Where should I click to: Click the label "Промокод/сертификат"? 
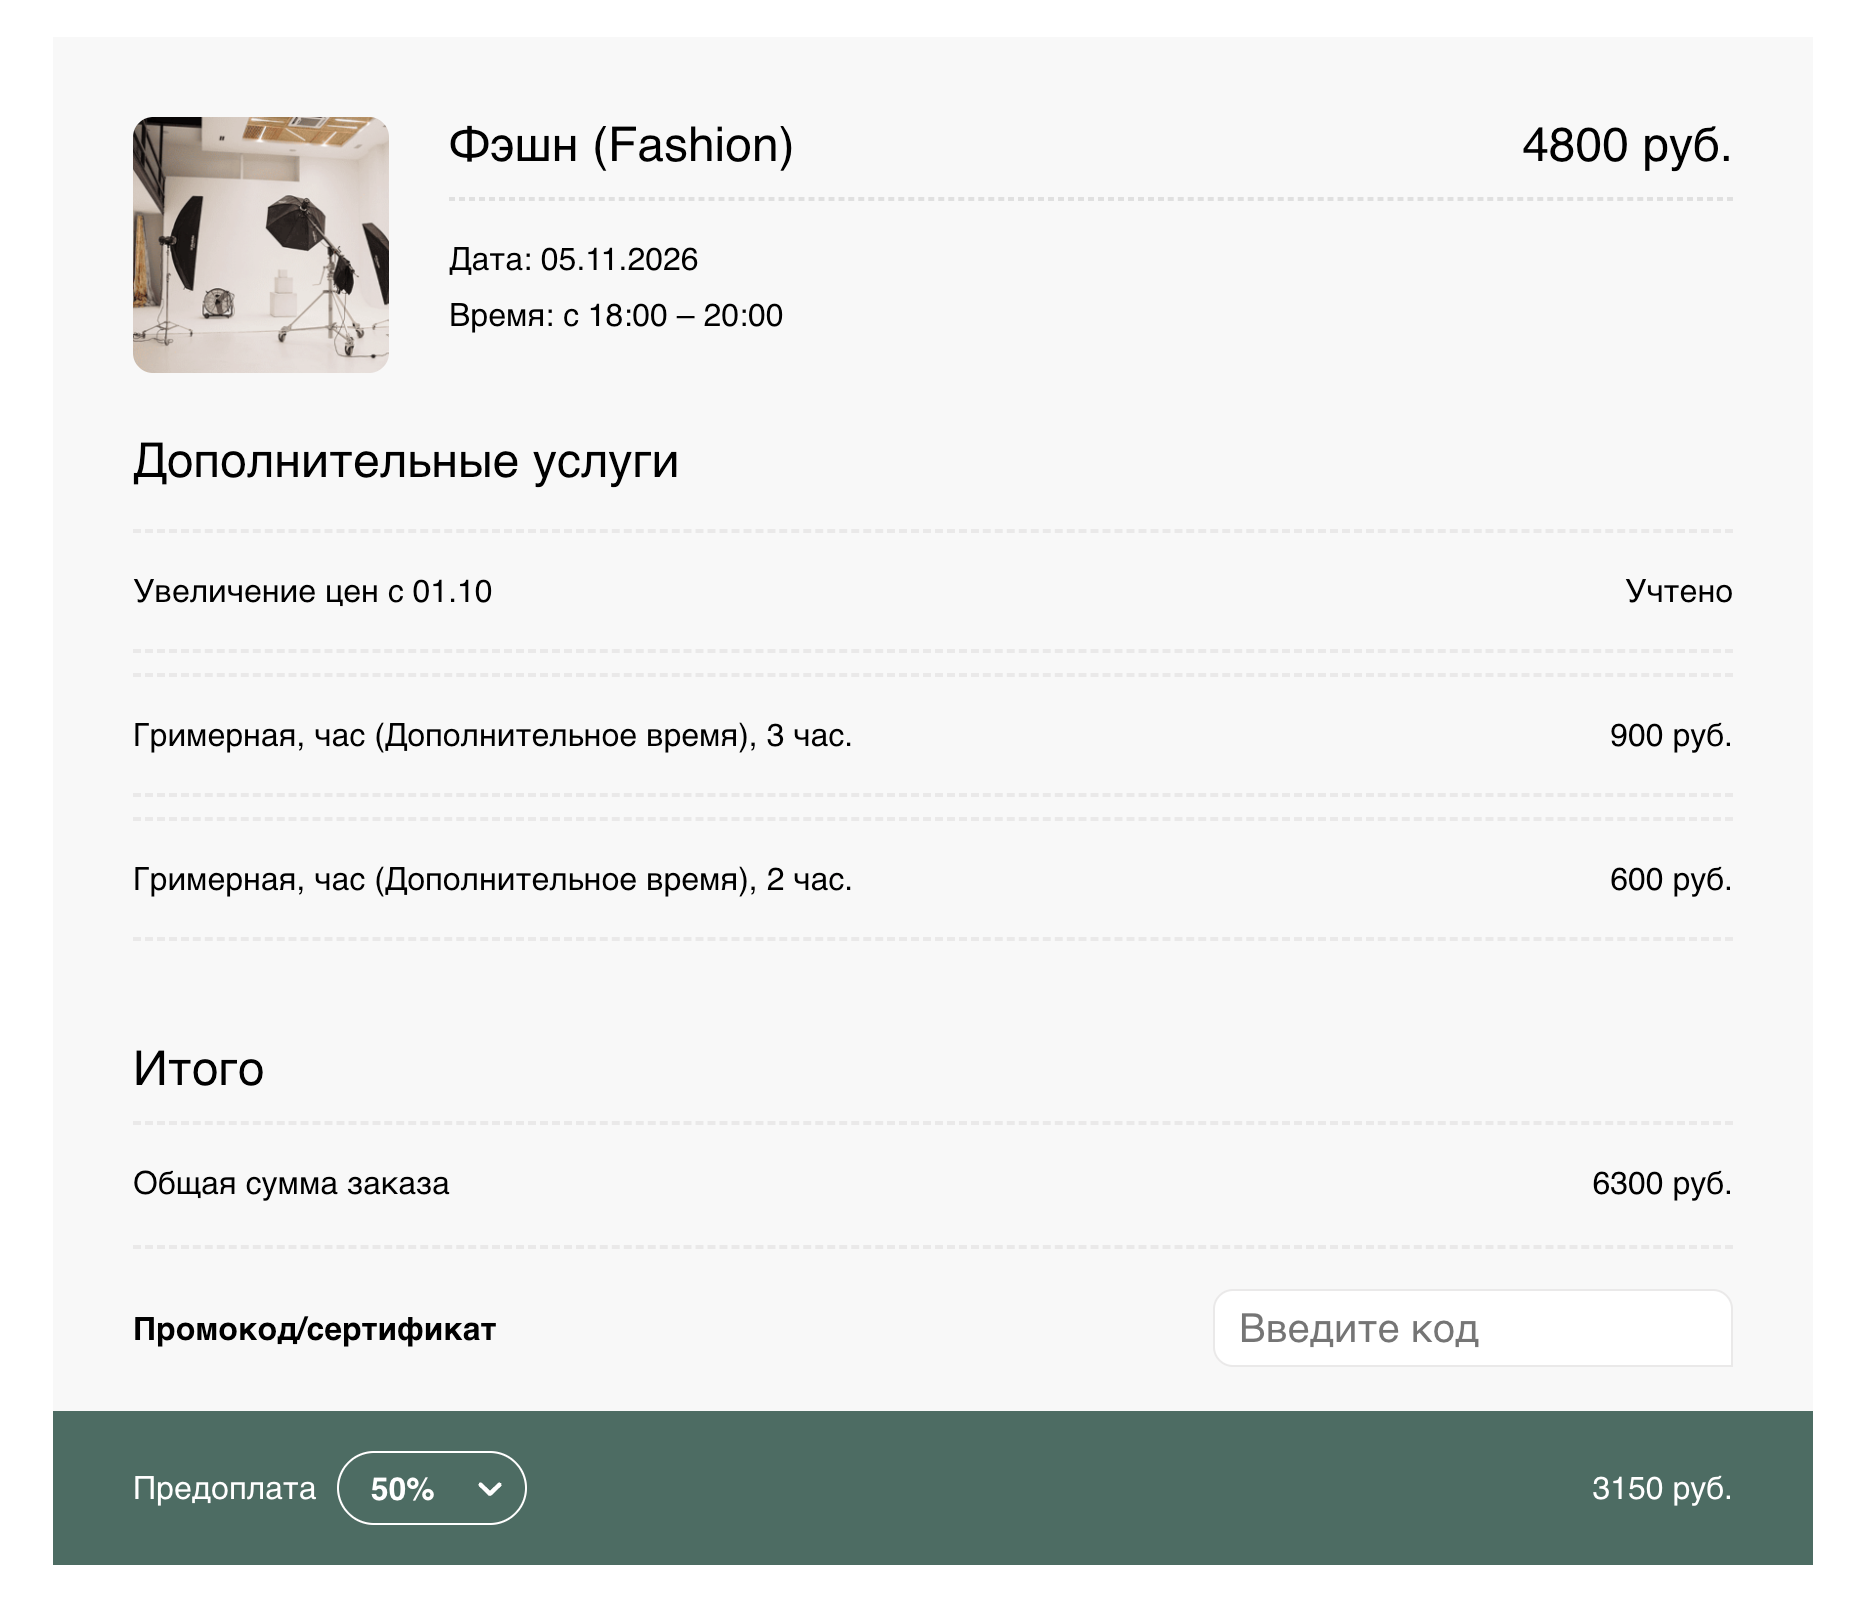tap(315, 1329)
